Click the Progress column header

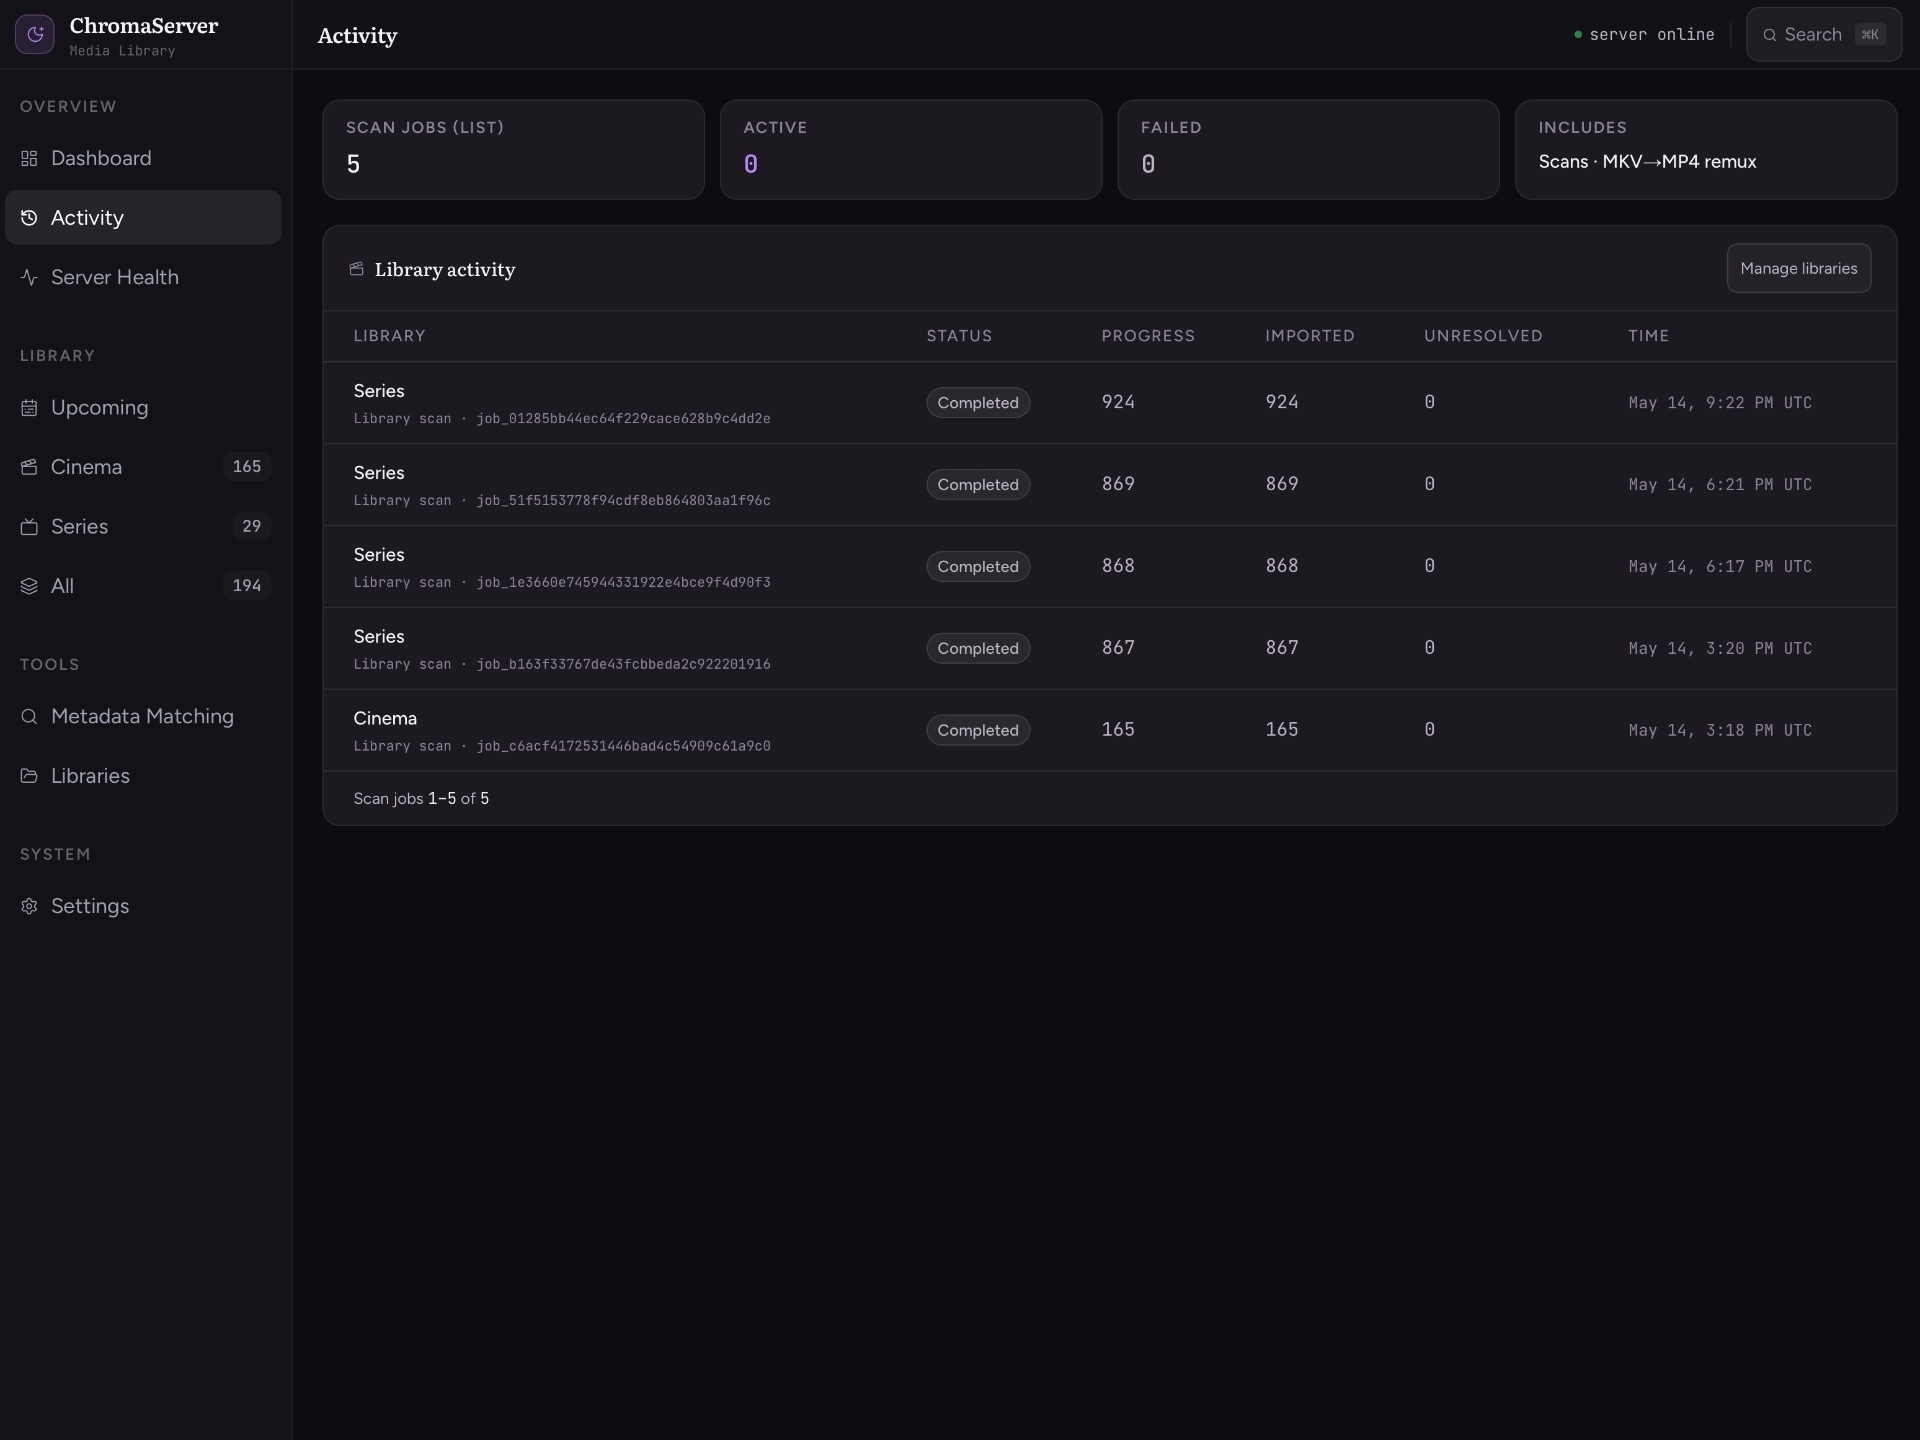tap(1148, 336)
